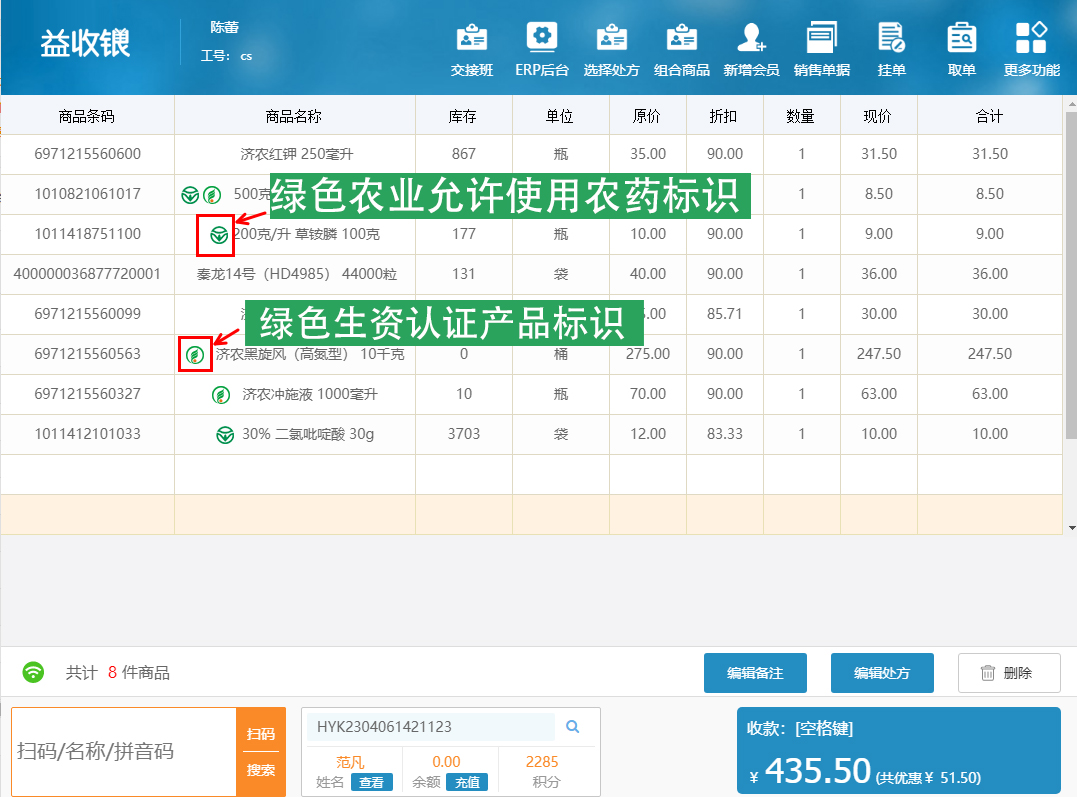Click the scrollbar down arrow of product table
The width and height of the screenshot is (1077, 797).
1071,527
